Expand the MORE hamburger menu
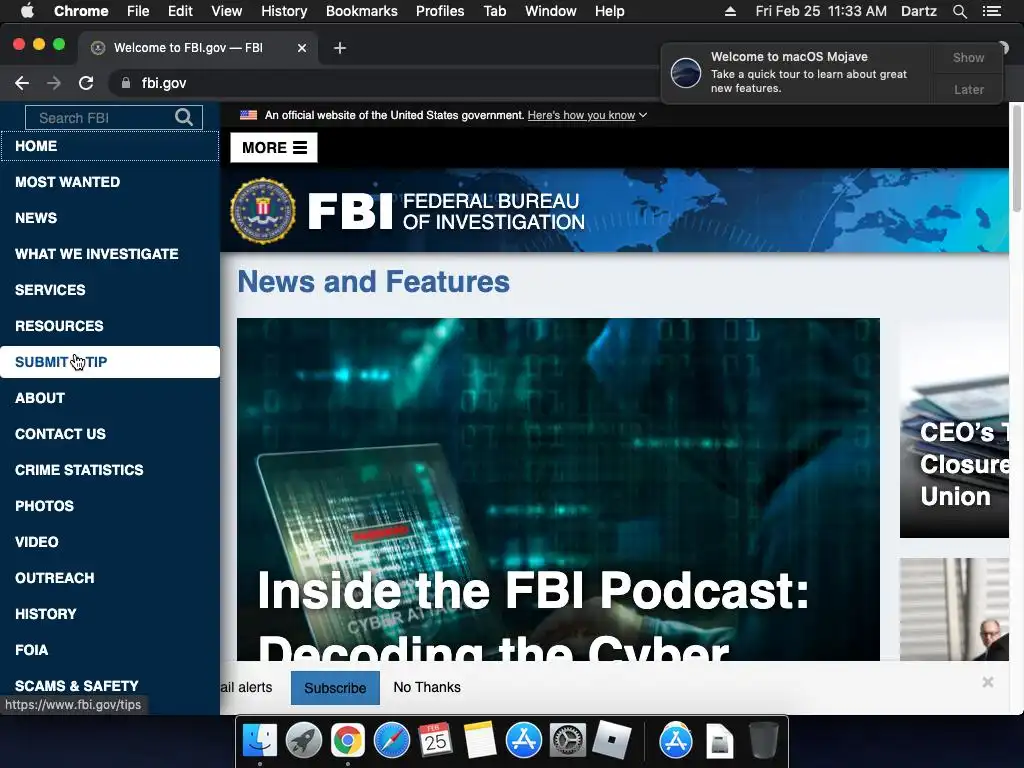Viewport: 1024px width, 768px height. (x=274, y=148)
